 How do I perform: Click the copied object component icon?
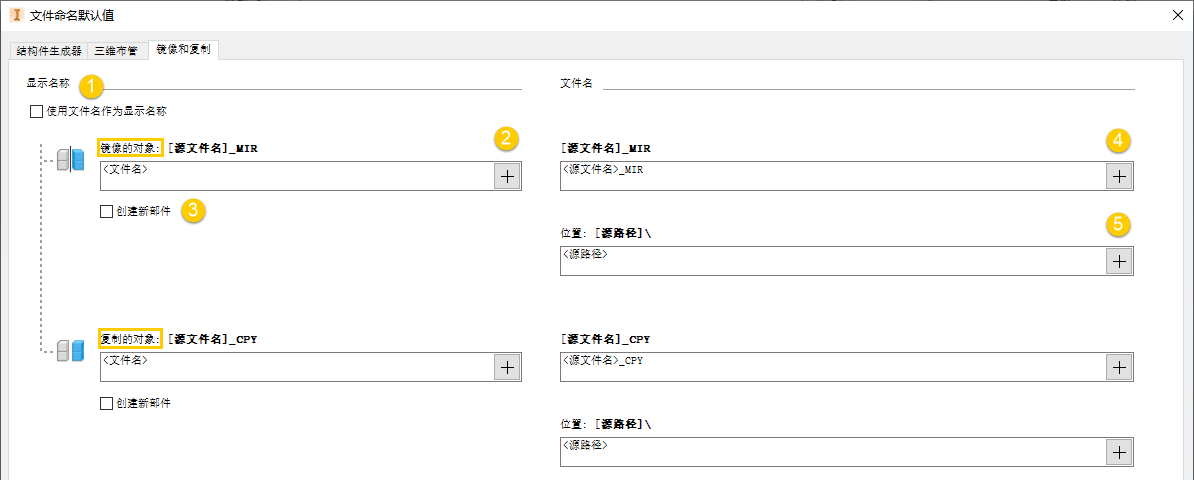pyautogui.click(x=70, y=350)
